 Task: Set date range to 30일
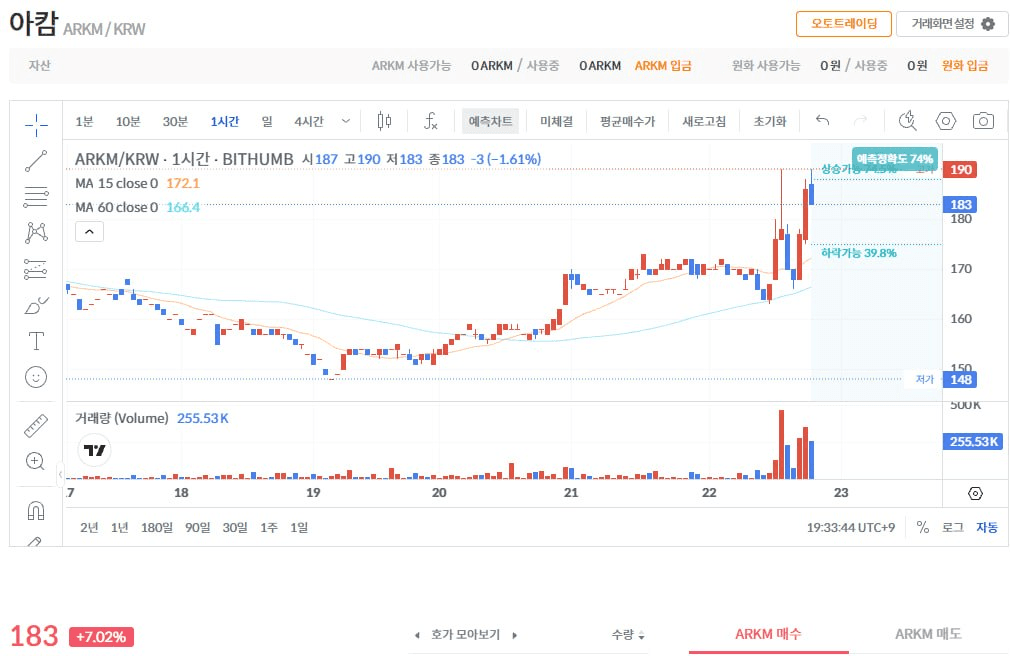point(235,527)
